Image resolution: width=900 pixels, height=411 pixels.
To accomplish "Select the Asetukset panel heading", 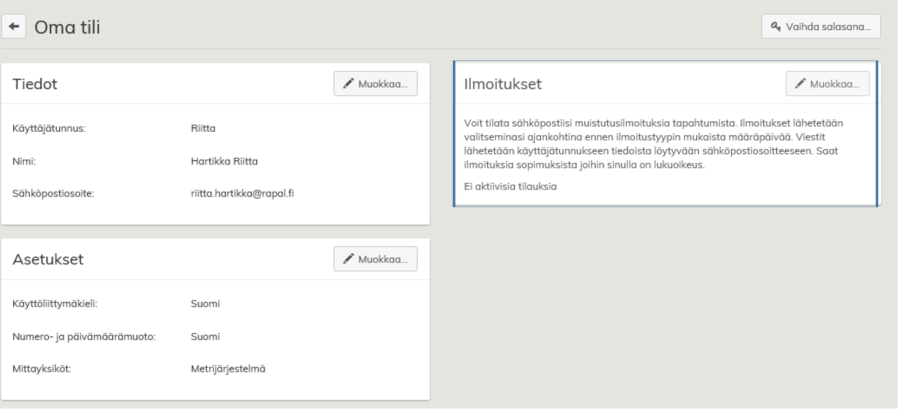I will click(x=47, y=260).
